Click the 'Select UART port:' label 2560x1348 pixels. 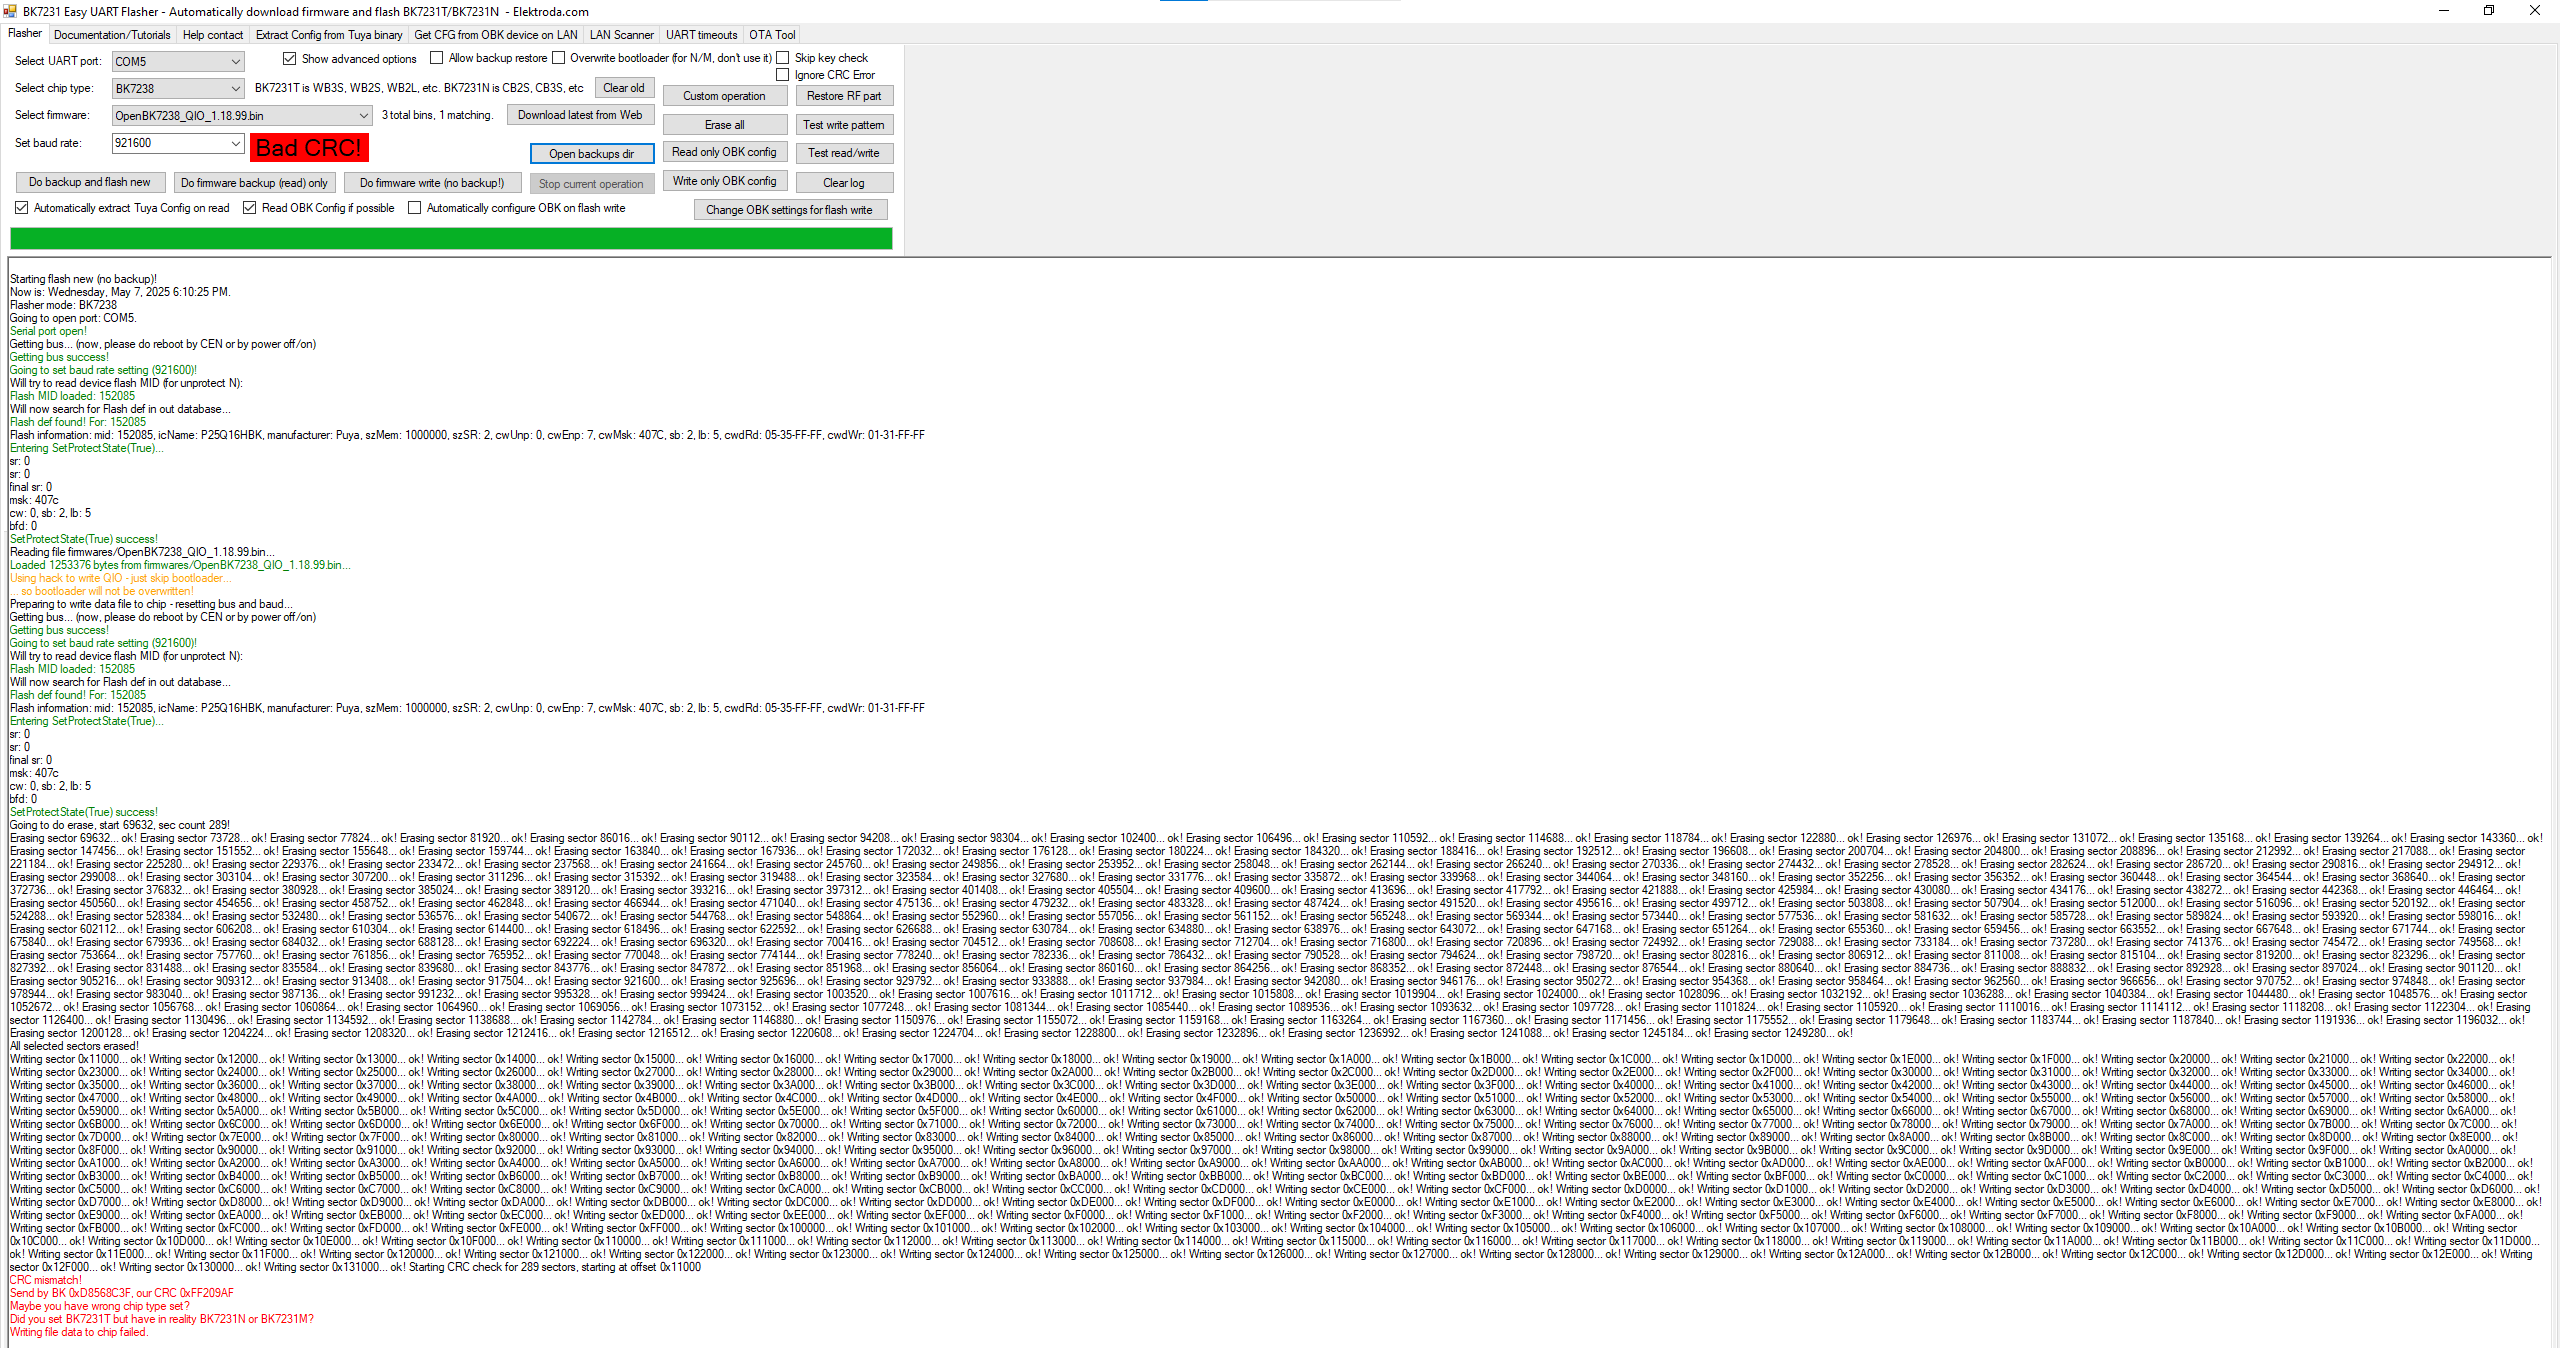point(58,61)
